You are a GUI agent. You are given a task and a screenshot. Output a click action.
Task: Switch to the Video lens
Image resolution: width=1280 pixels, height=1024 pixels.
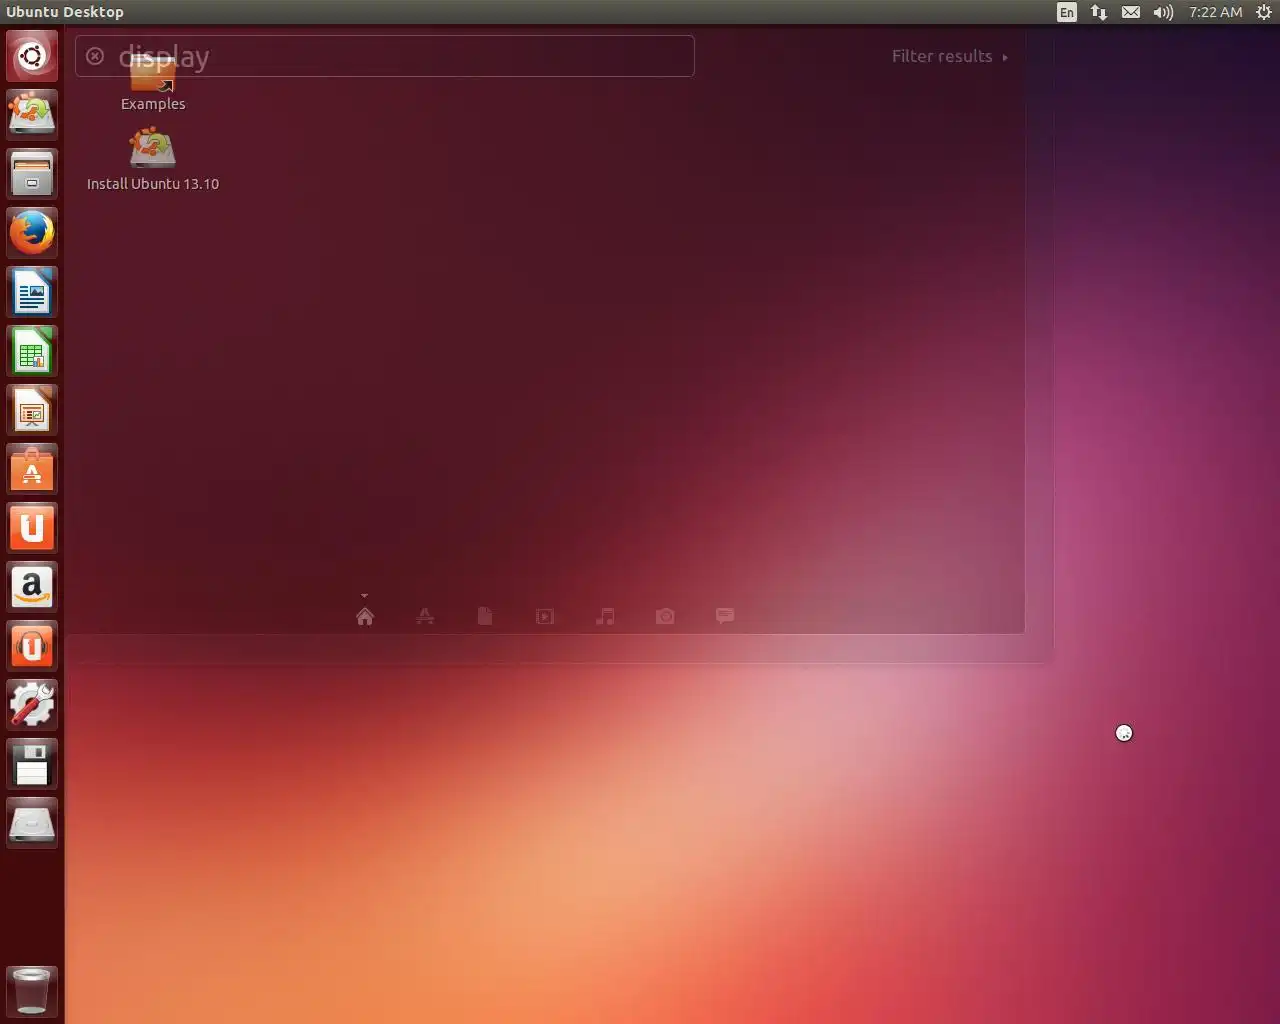point(545,616)
